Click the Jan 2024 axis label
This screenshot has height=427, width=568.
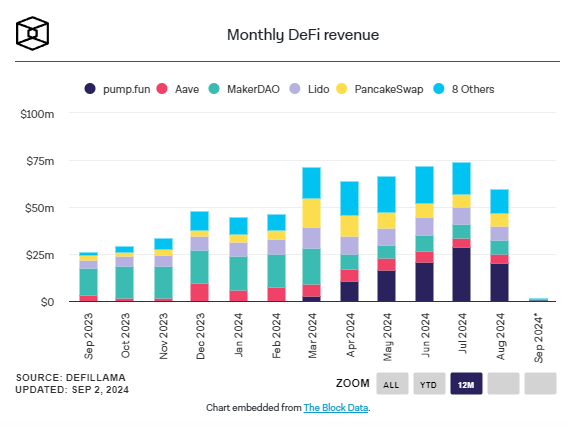238,335
